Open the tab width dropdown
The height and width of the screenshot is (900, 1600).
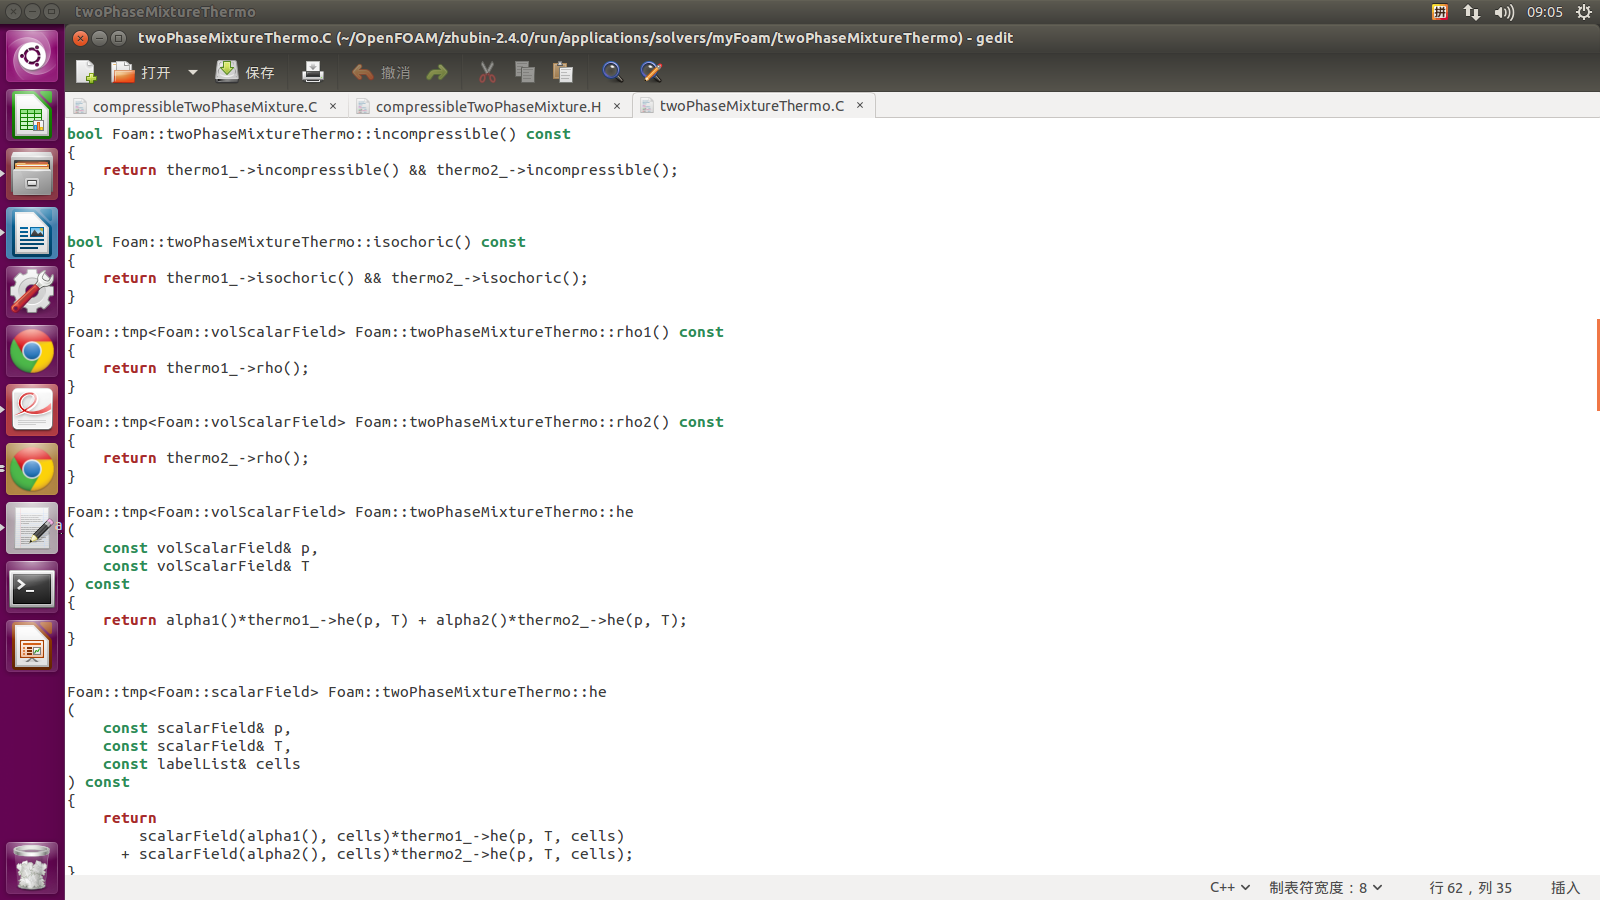point(1325,887)
